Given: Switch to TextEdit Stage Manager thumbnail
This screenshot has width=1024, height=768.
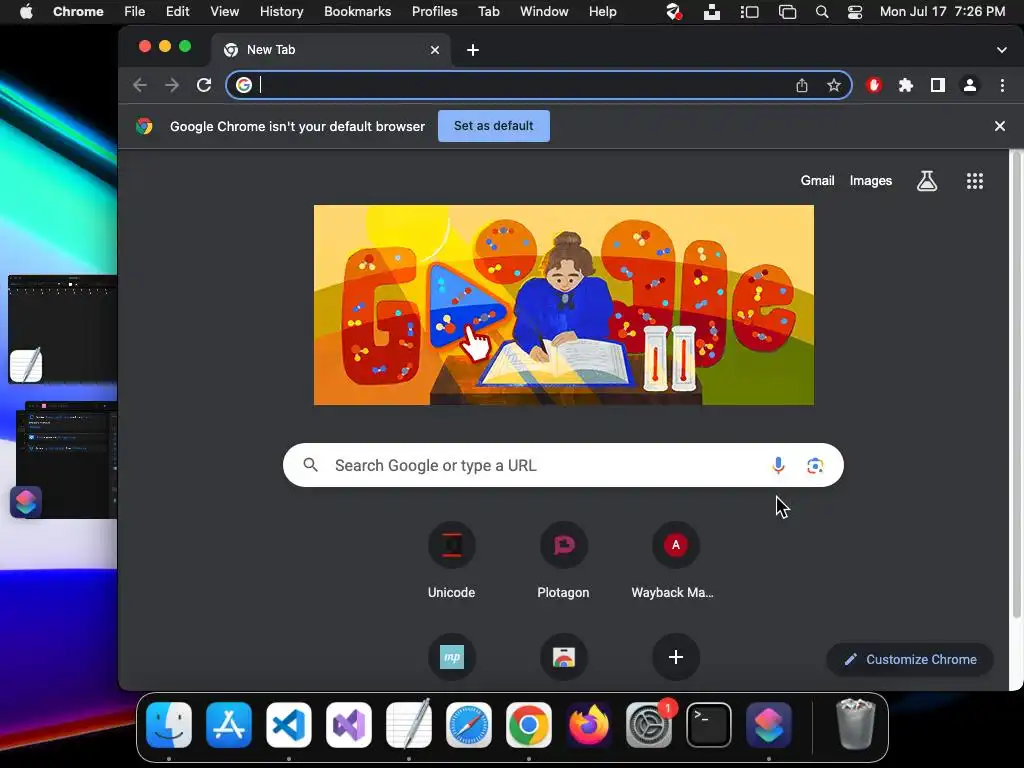Looking at the screenshot, I should 63,328.
